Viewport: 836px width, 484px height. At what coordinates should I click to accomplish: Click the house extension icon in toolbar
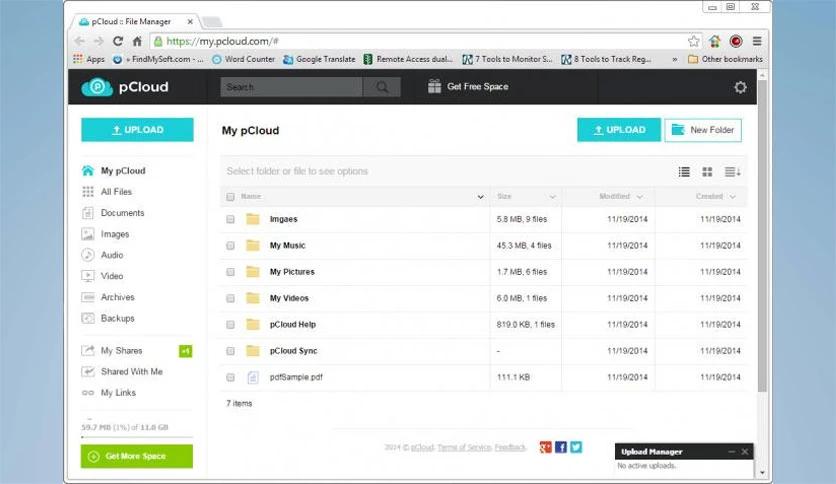coord(715,41)
